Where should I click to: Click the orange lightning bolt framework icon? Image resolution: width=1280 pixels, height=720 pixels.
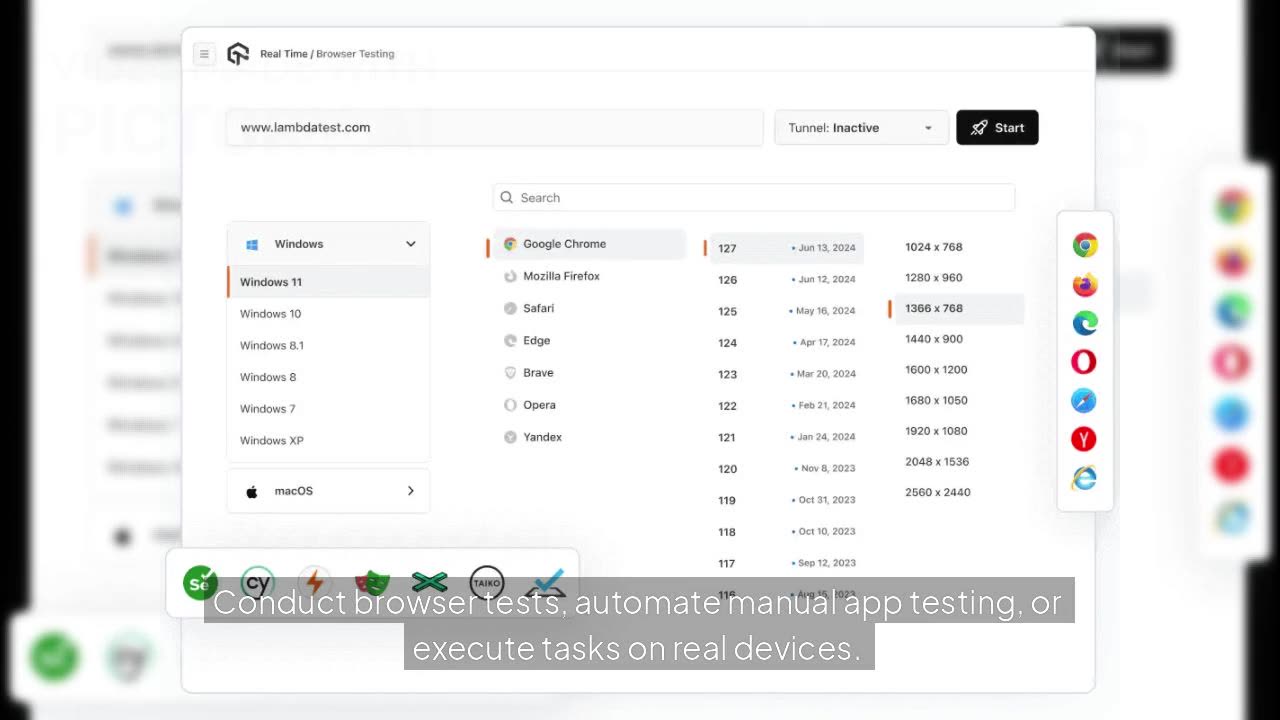(315, 583)
